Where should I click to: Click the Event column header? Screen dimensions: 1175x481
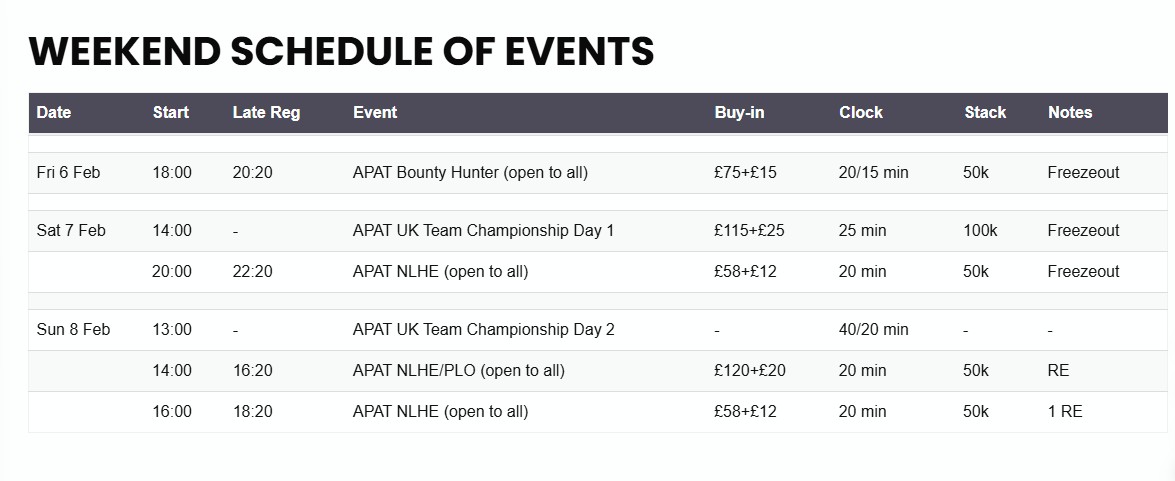point(375,113)
